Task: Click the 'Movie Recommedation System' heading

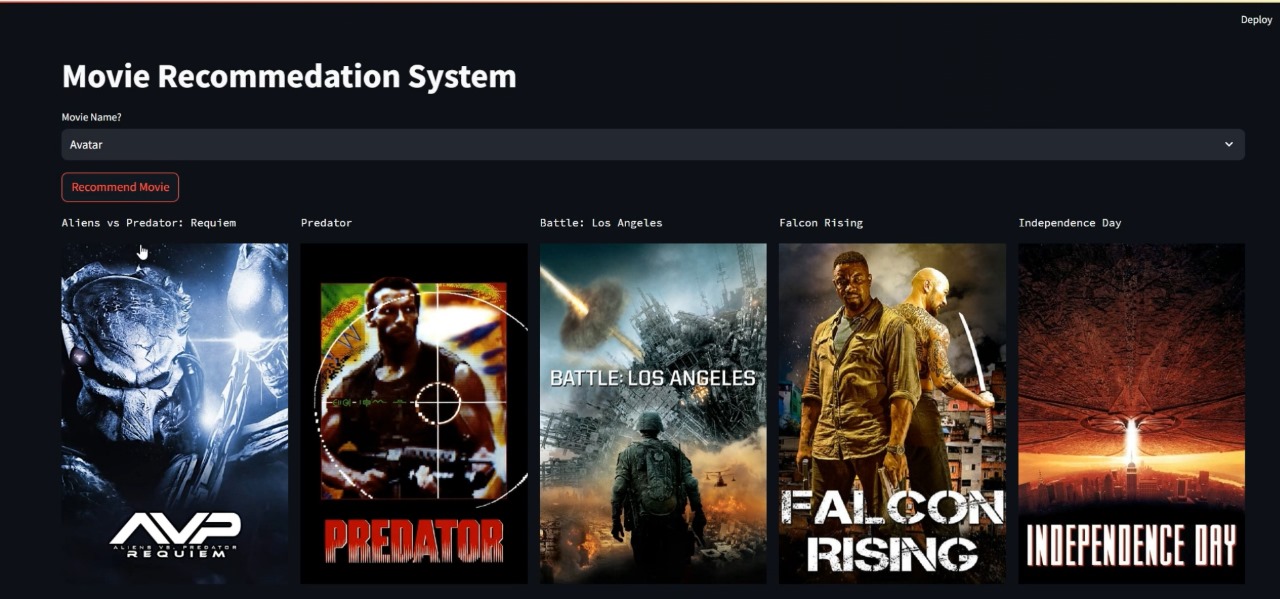Action: click(289, 76)
